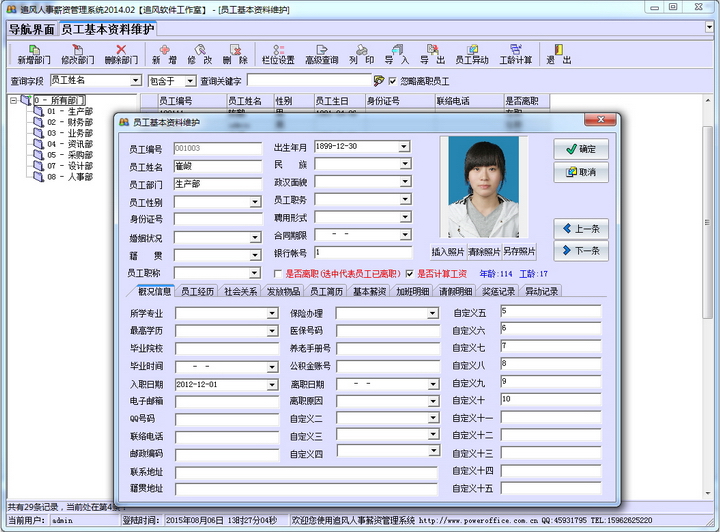The image size is (720, 532).
Task: Go to previous record with 上一条
Action: [581, 229]
